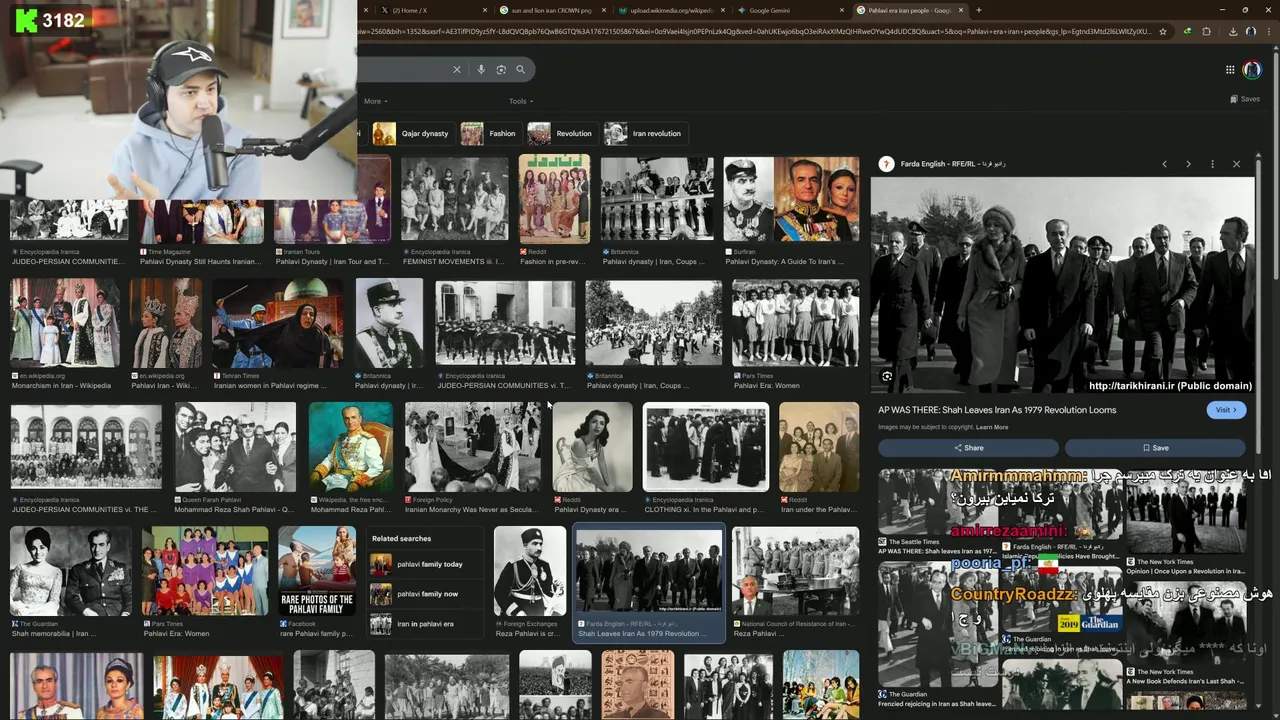This screenshot has height=720, width=1280.
Task: Clear the search box with the X icon
Action: 457,70
